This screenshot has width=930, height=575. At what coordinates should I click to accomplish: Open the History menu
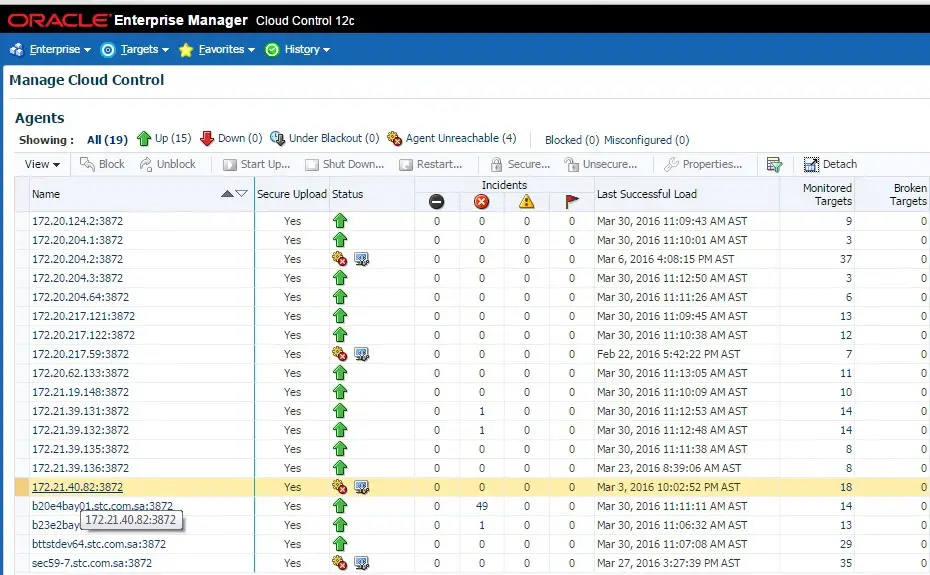pos(307,50)
